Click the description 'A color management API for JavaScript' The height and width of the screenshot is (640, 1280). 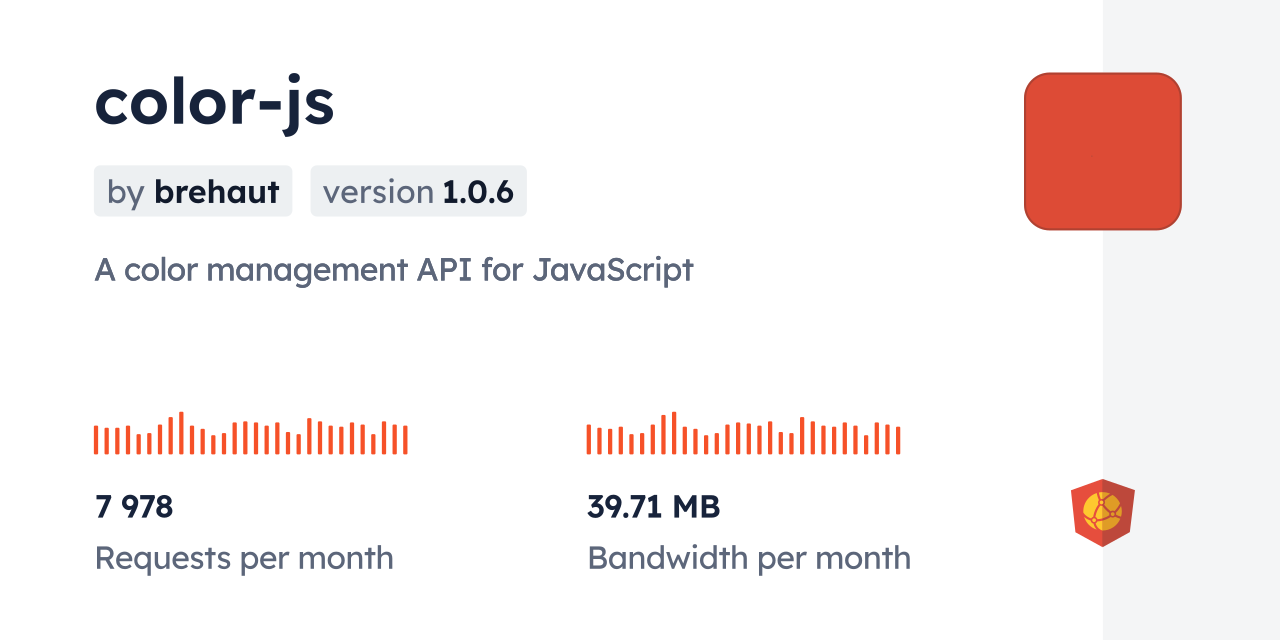click(x=394, y=270)
